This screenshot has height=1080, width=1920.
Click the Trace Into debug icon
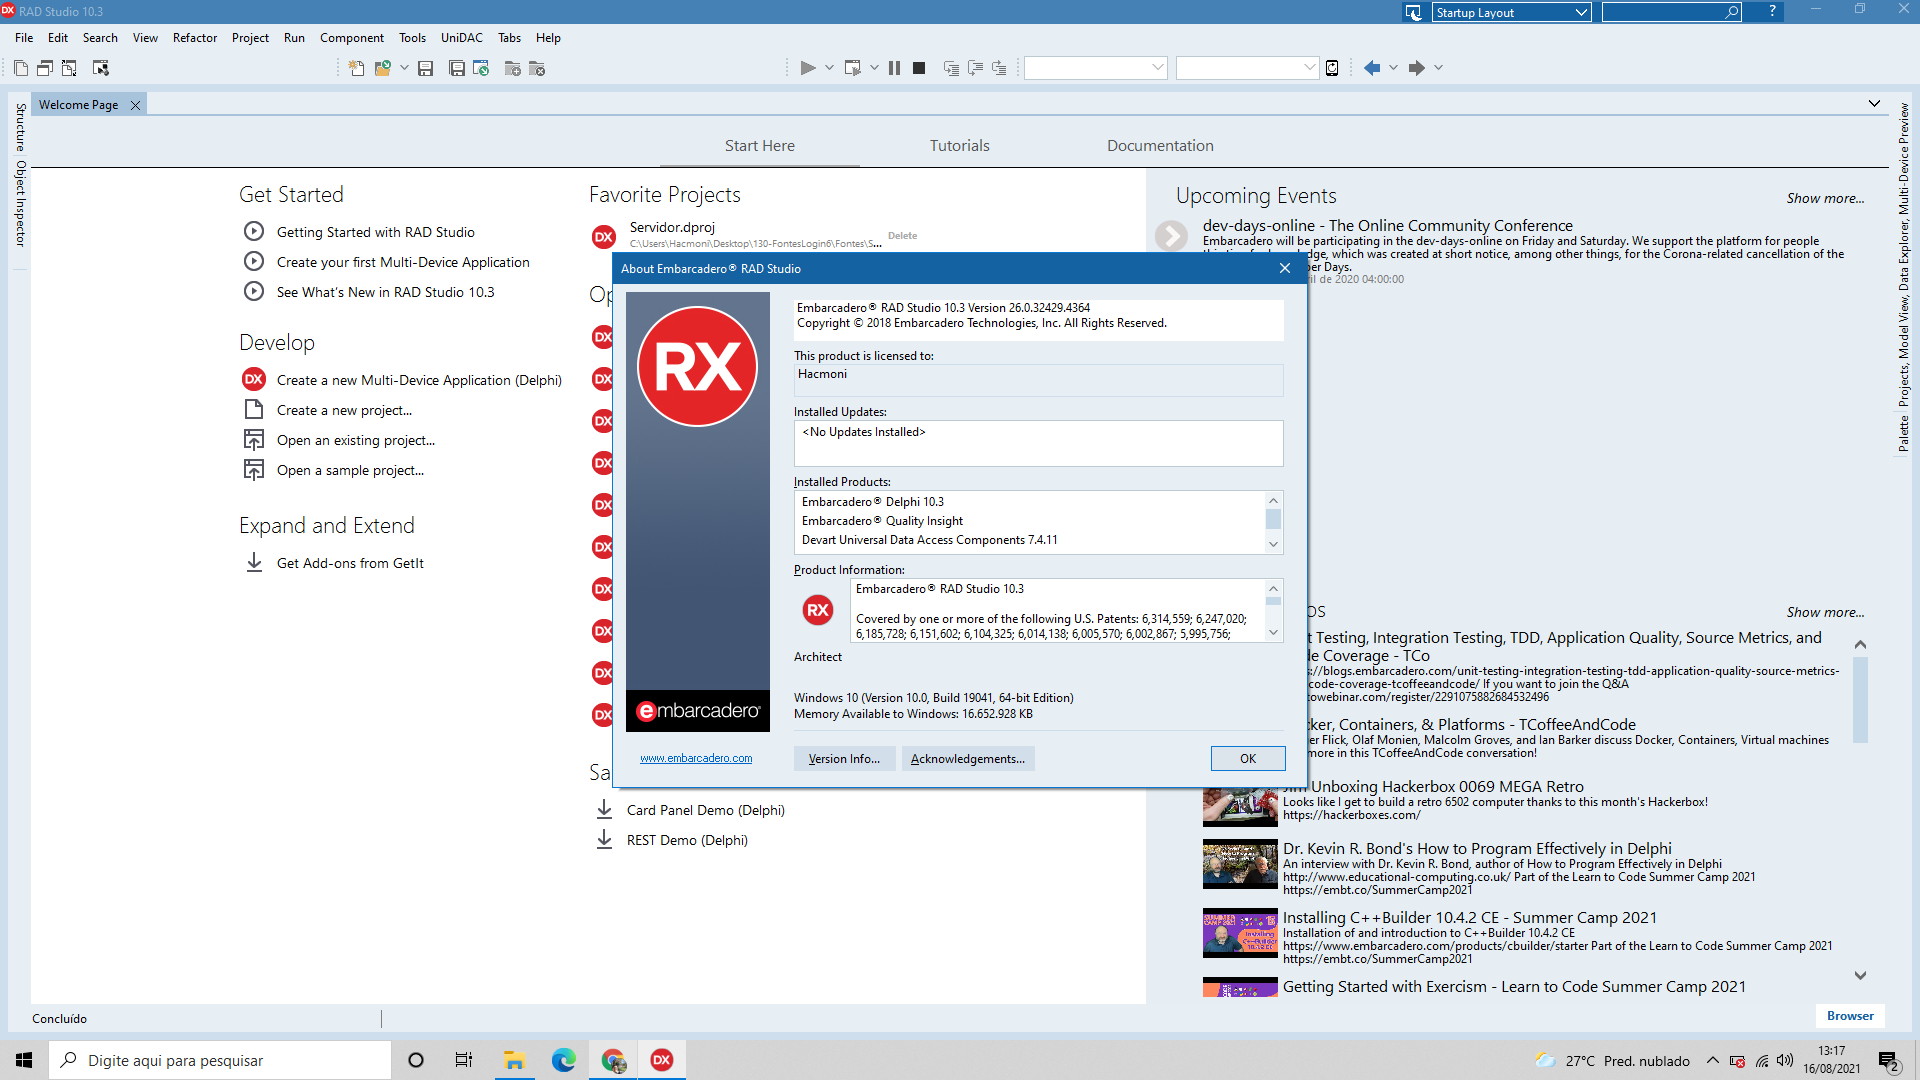951,68
